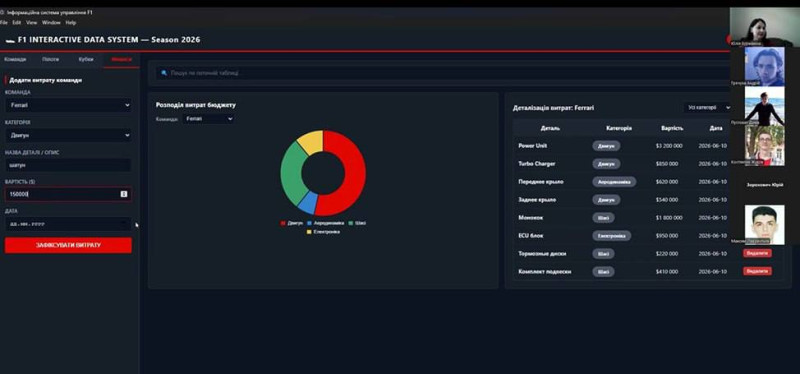Screen dimensions: 800x374
Task: Click the stepper icon in the cost field
Action: tap(123, 194)
